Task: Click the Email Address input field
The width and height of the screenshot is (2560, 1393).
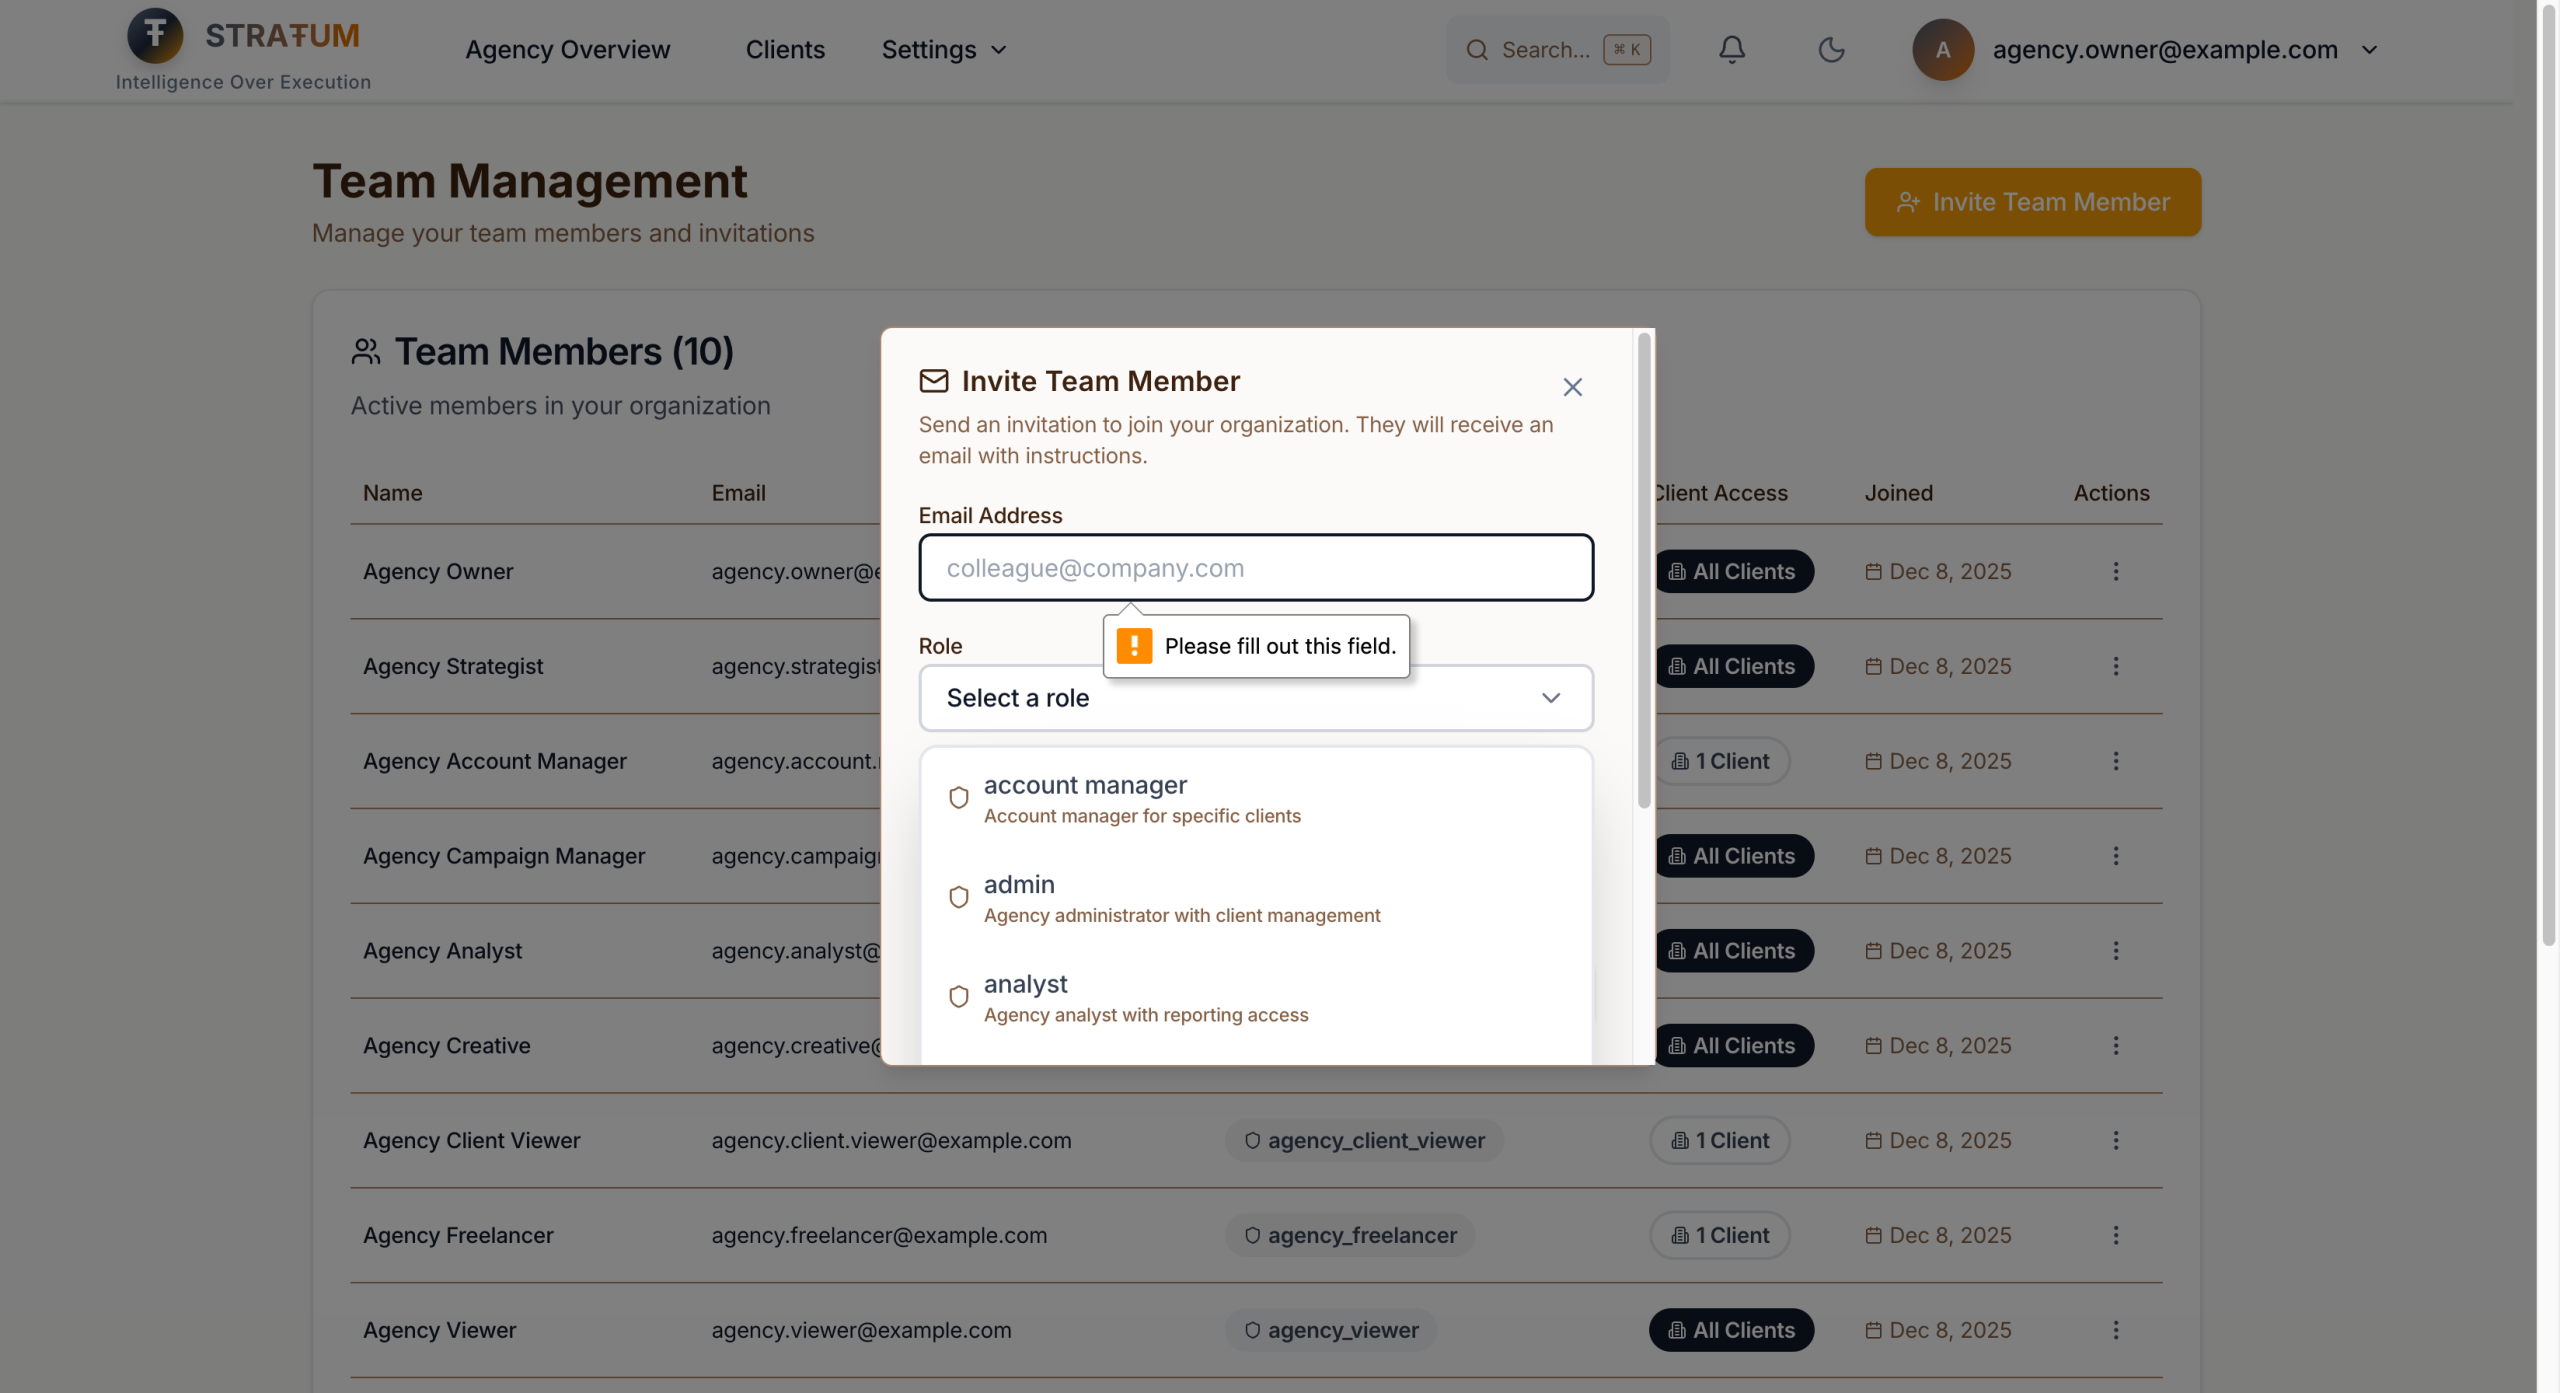Action: pyautogui.click(x=1255, y=568)
